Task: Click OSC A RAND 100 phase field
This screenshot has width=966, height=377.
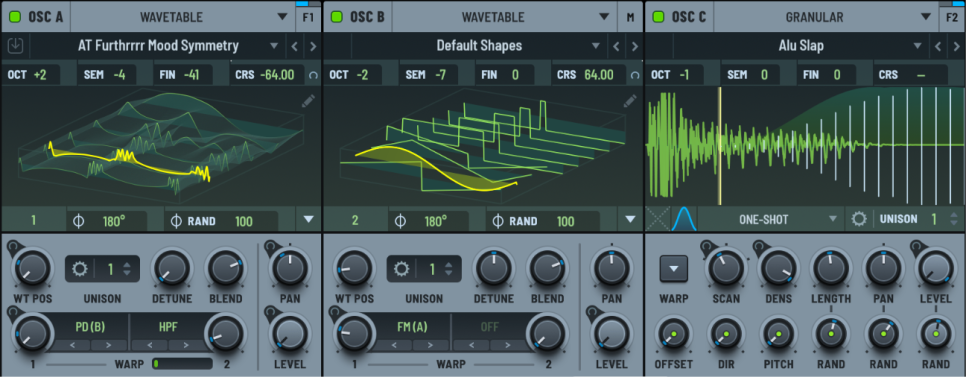Action: coord(222,221)
